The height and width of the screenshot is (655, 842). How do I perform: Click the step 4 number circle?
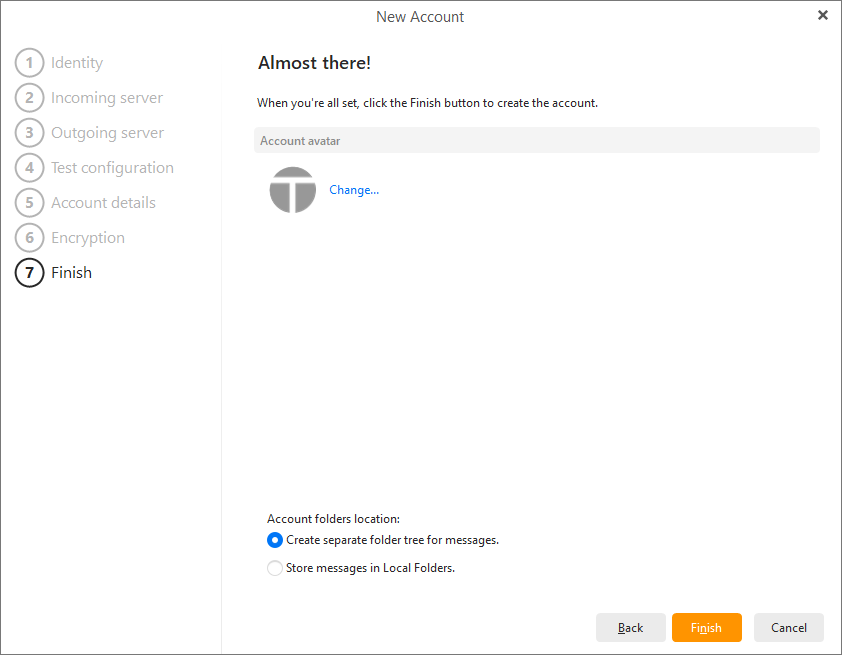pyautogui.click(x=30, y=168)
